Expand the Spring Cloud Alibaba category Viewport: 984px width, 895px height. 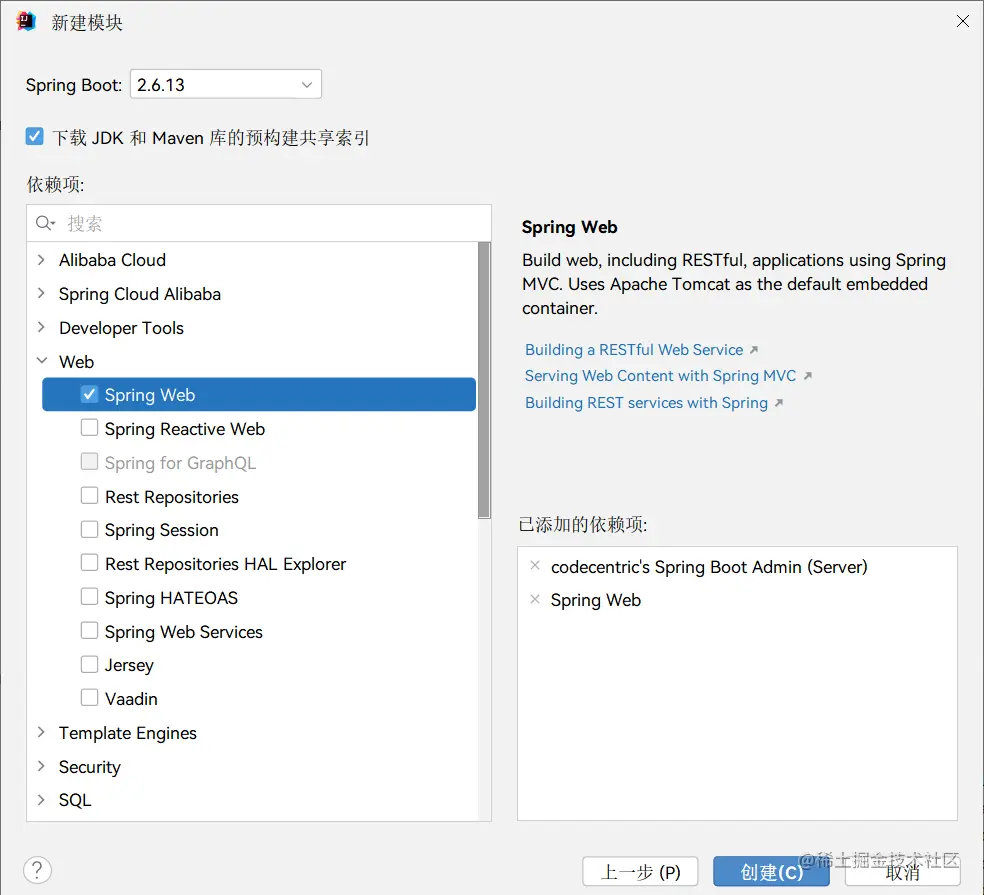(x=41, y=293)
